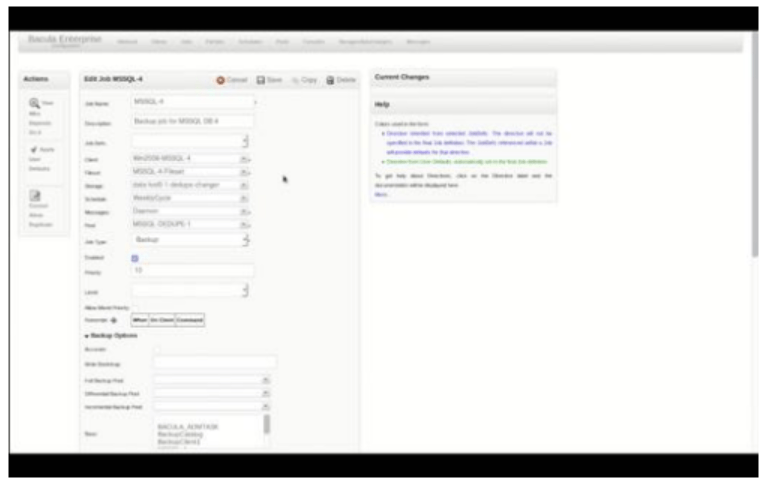Screen dimensions: 767x480
Task: Copy the current job
Action: tap(305, 80)
